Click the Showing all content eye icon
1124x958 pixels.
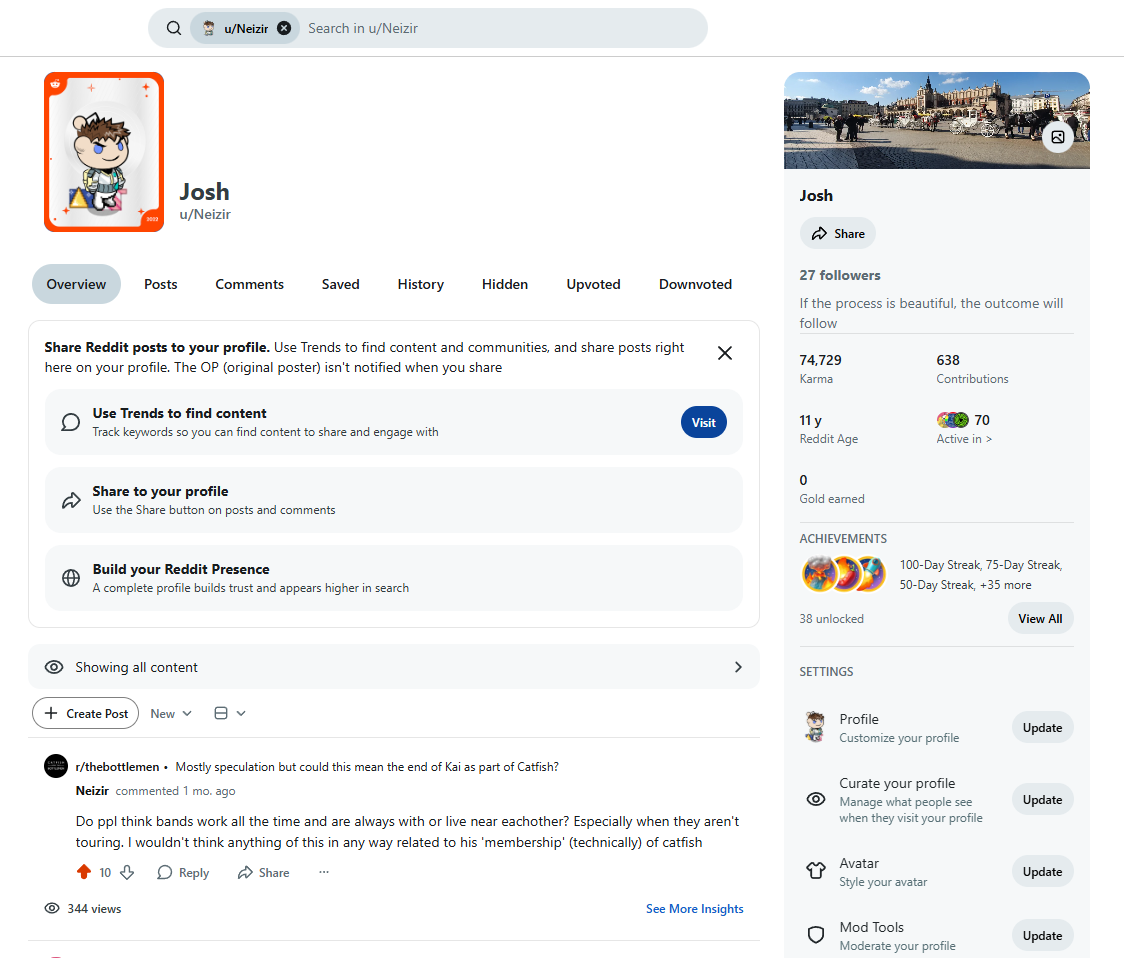click(x=54, y=667)
